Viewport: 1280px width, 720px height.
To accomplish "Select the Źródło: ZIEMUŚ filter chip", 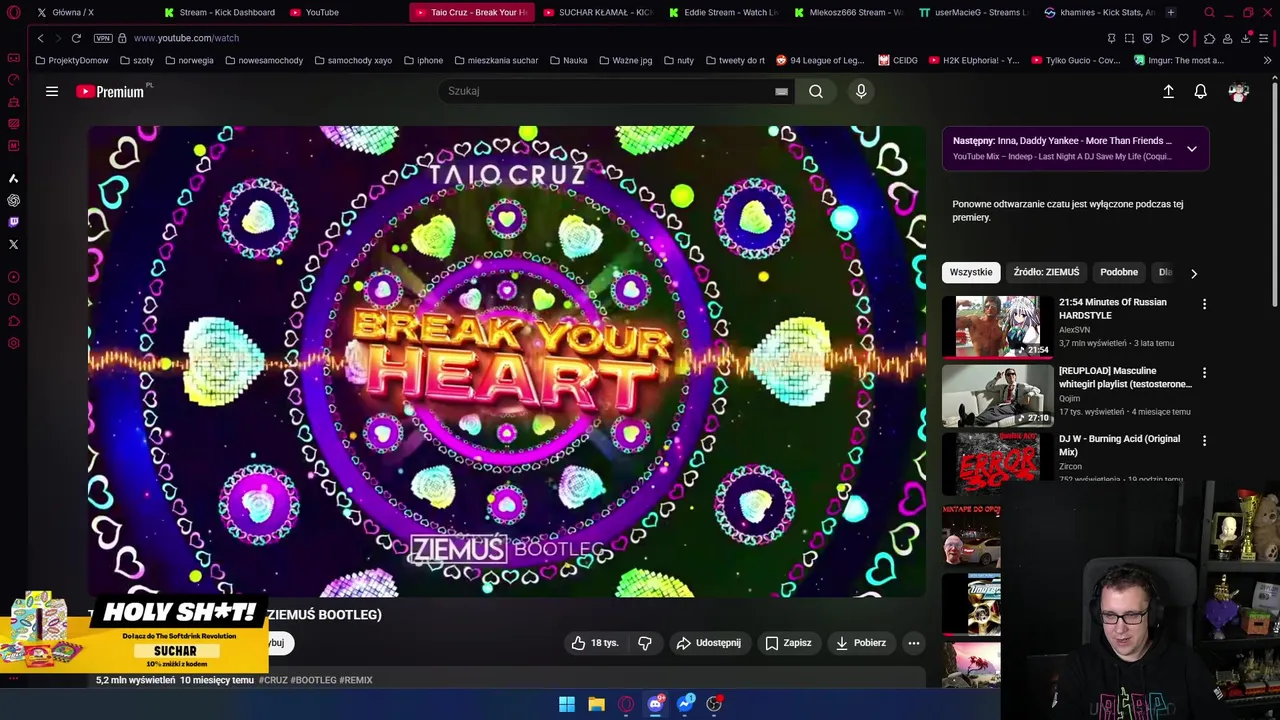I will coord(1046,272).
